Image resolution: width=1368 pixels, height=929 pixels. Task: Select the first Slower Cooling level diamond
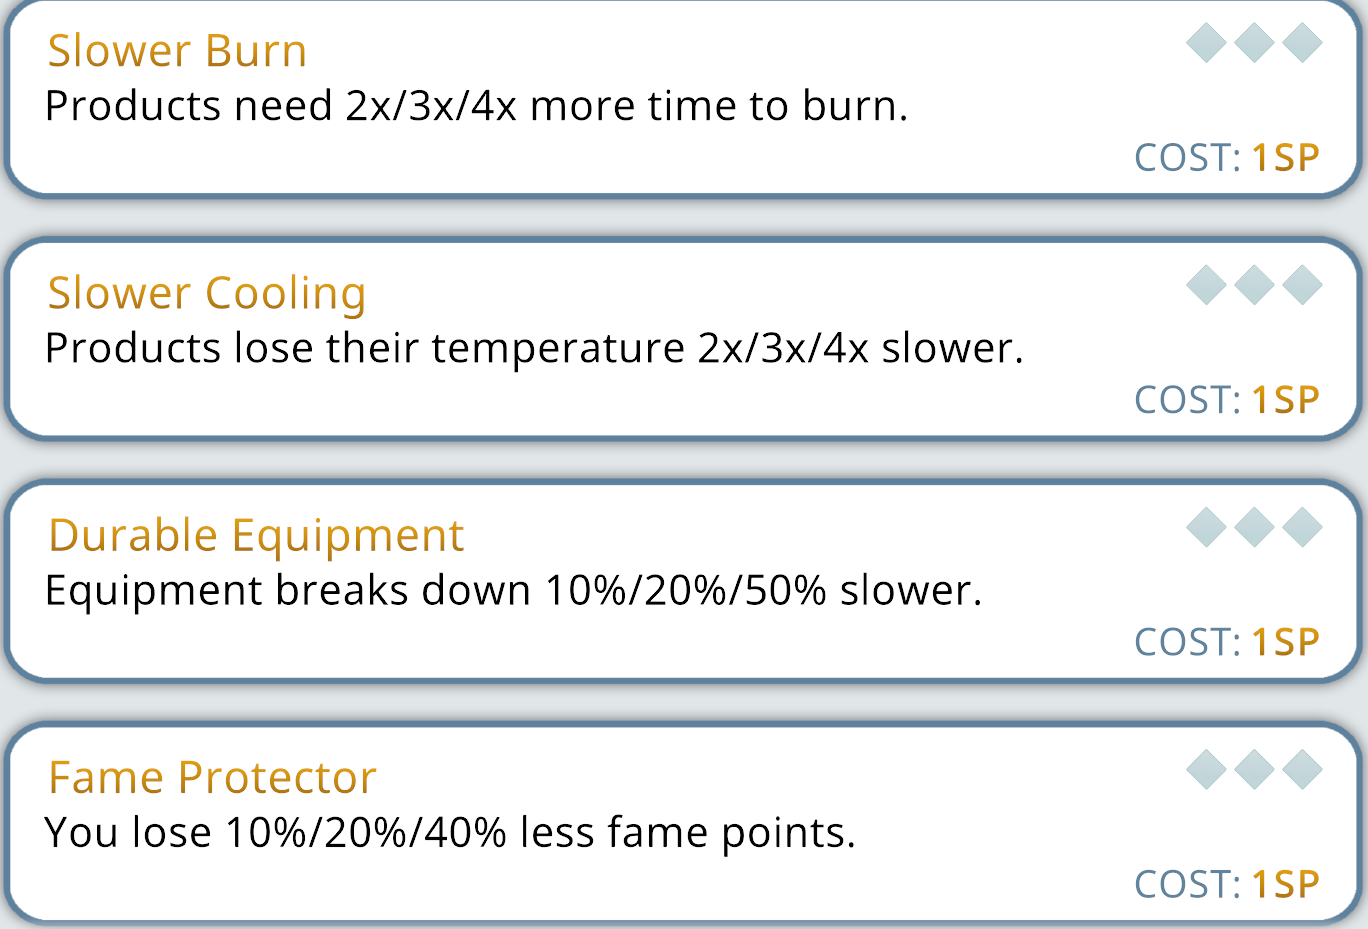1206,285
